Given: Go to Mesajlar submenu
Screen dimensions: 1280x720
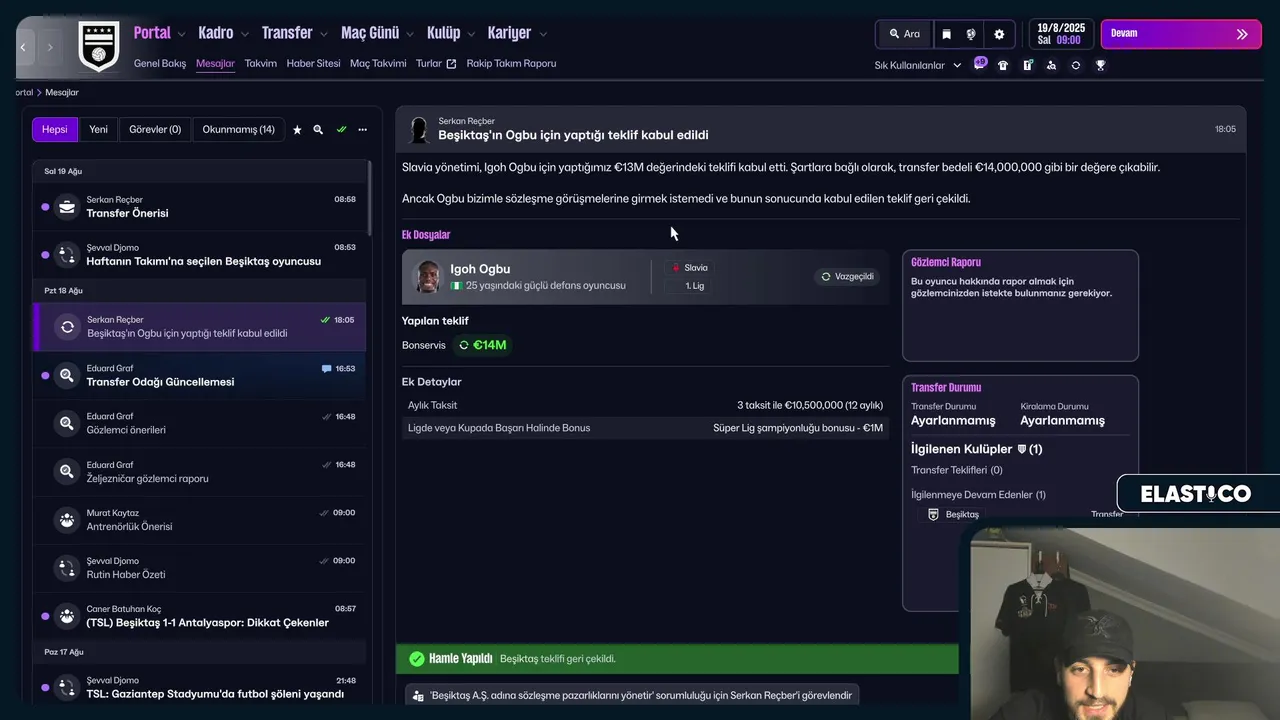Looking at the screenshot, I should (215, 63).
